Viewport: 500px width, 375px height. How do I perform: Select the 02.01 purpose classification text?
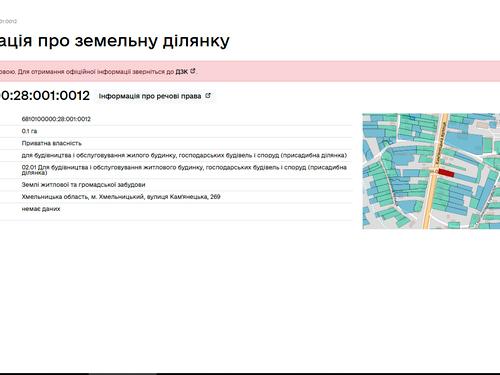point(184,170)
